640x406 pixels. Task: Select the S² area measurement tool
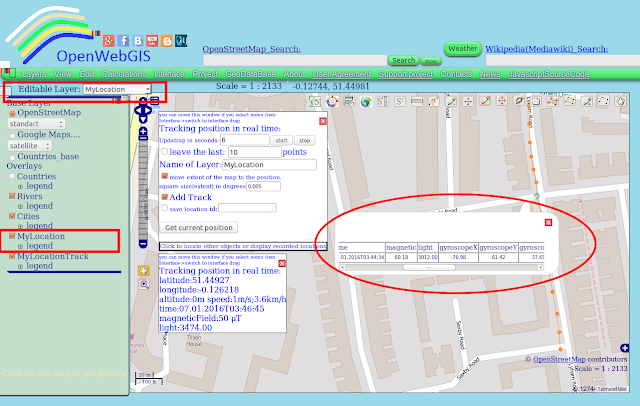pos(400,101)
